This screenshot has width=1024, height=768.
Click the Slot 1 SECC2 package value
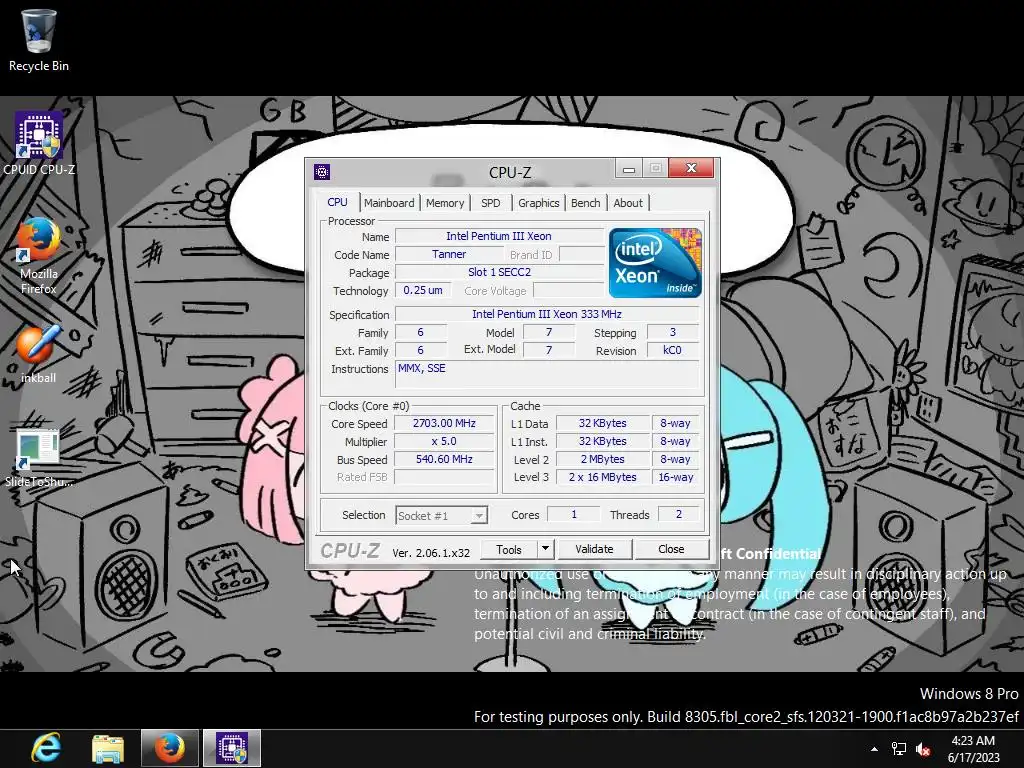pyautogui.click(x=499, y=272)
